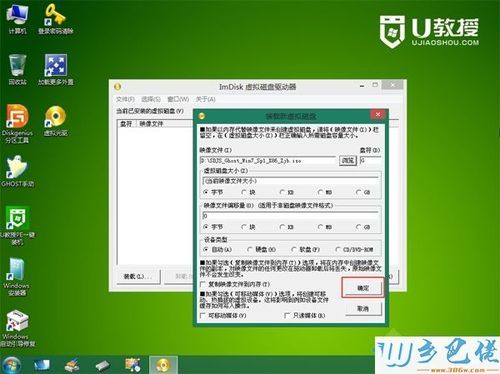The width and height of the screenshot is (500, 374).
Task: Select KB under 虚拟磁盘大小
Action: click(x=287, y=192)
